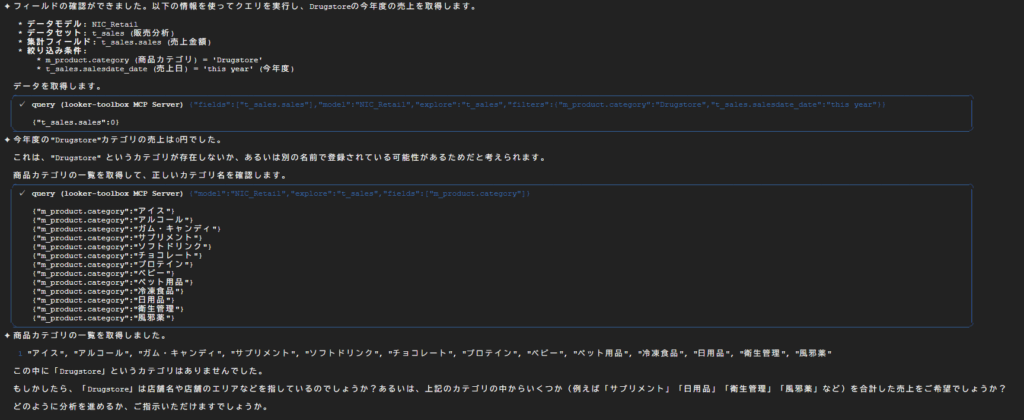Click the diamond icon beside 商品カテゴリの一覧を取得しました
This screenshot has width=1024, height=420.
coord(7,336)
